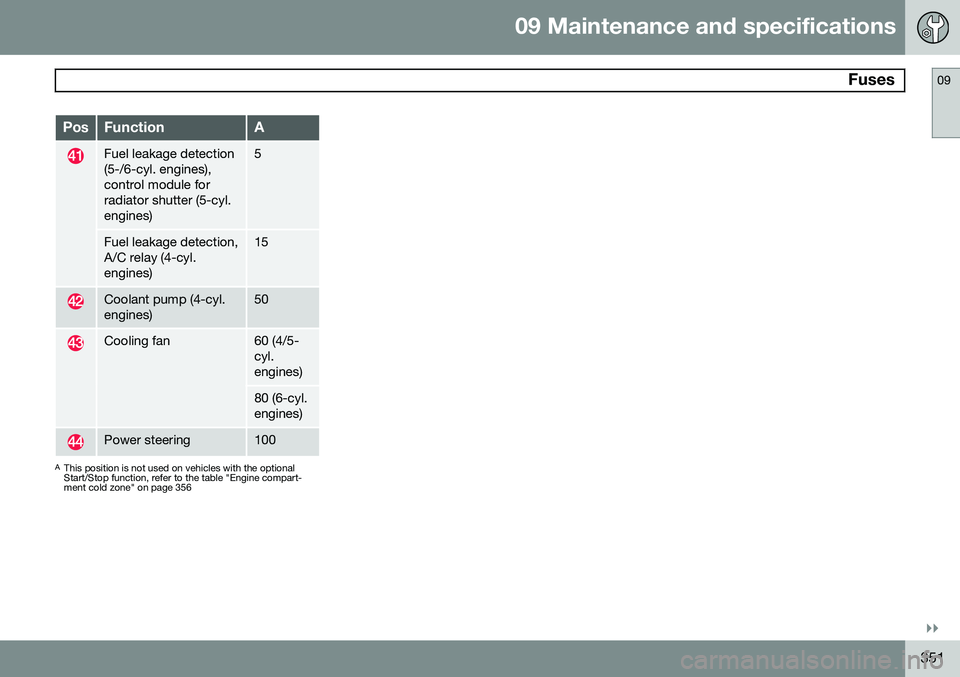Image resolution: width=960 pixels, height=677 pixels.
Task: Click 'Fuel leakage detection (5-/6-cyl. engines)' cell
Action: tap(171, 185)
